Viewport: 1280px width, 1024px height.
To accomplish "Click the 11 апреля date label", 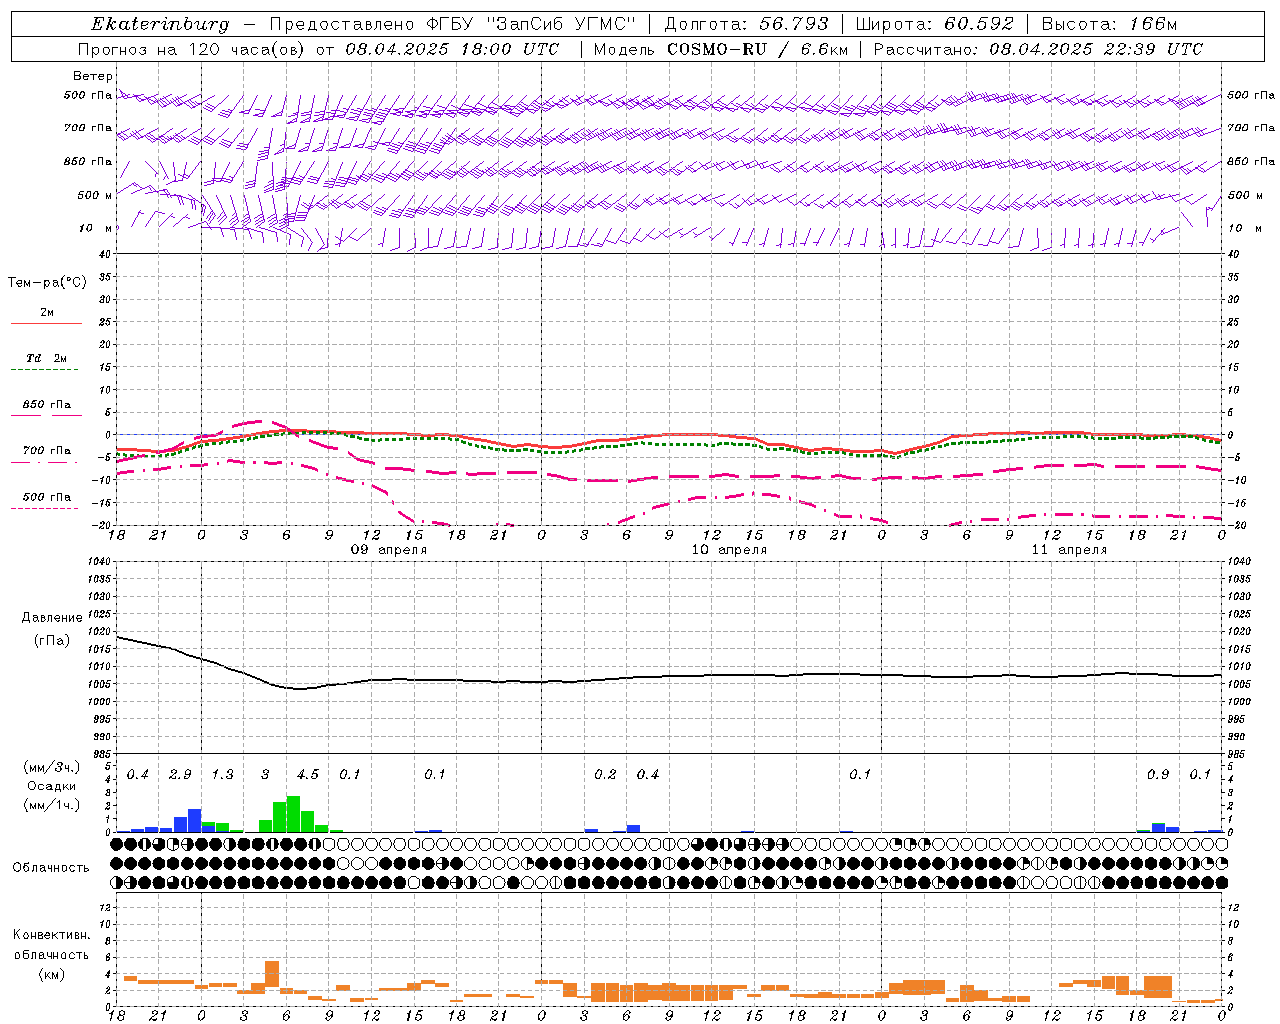I will tap(1069, 550).
